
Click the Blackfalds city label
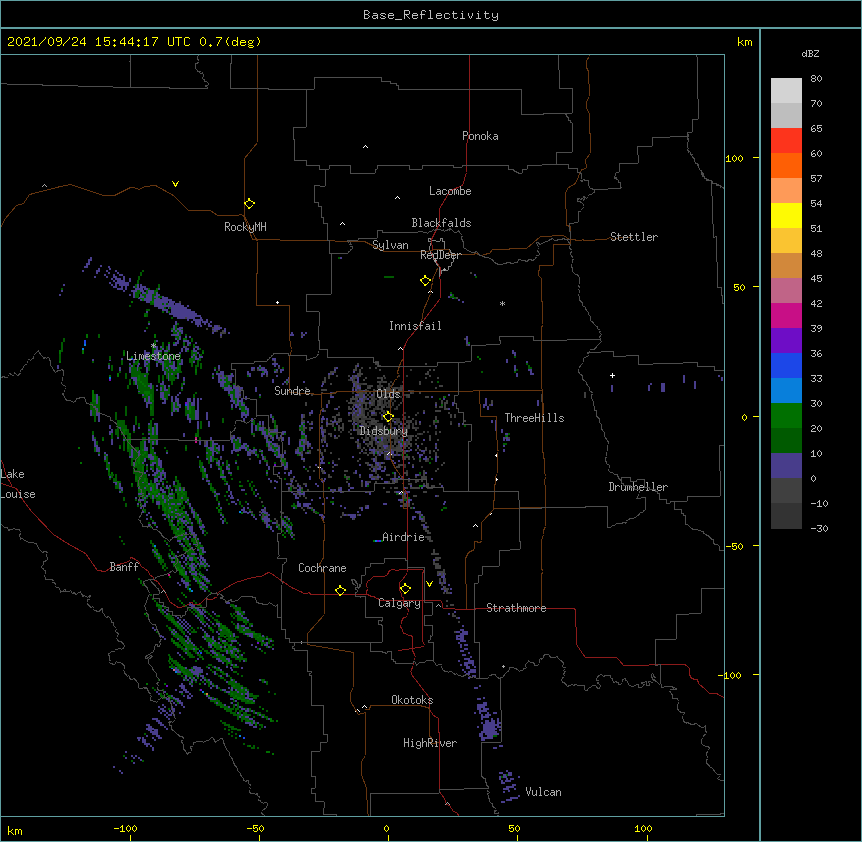[441, 223]
